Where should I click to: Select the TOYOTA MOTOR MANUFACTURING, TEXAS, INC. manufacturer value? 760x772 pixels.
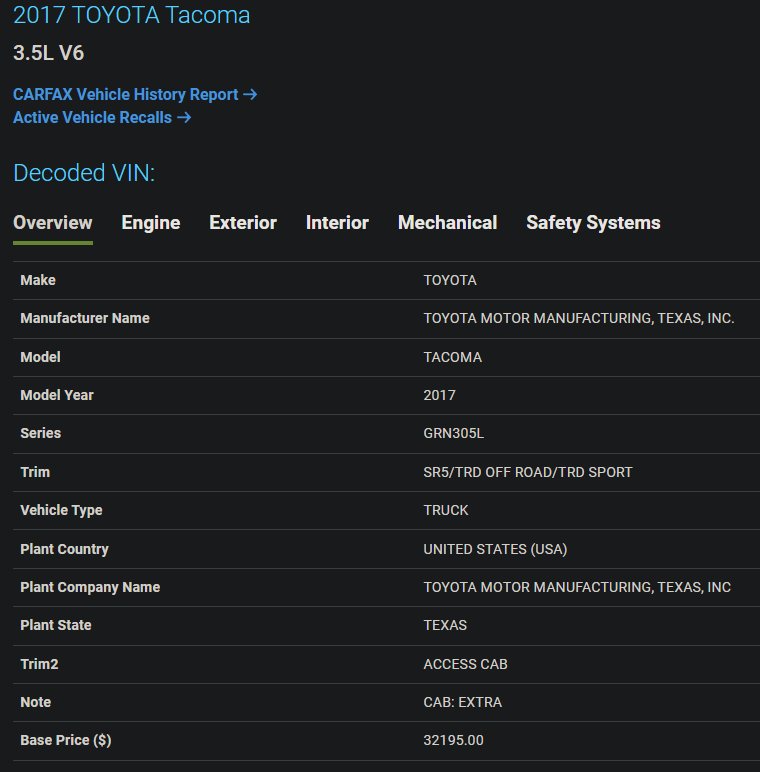pos(579,318)
